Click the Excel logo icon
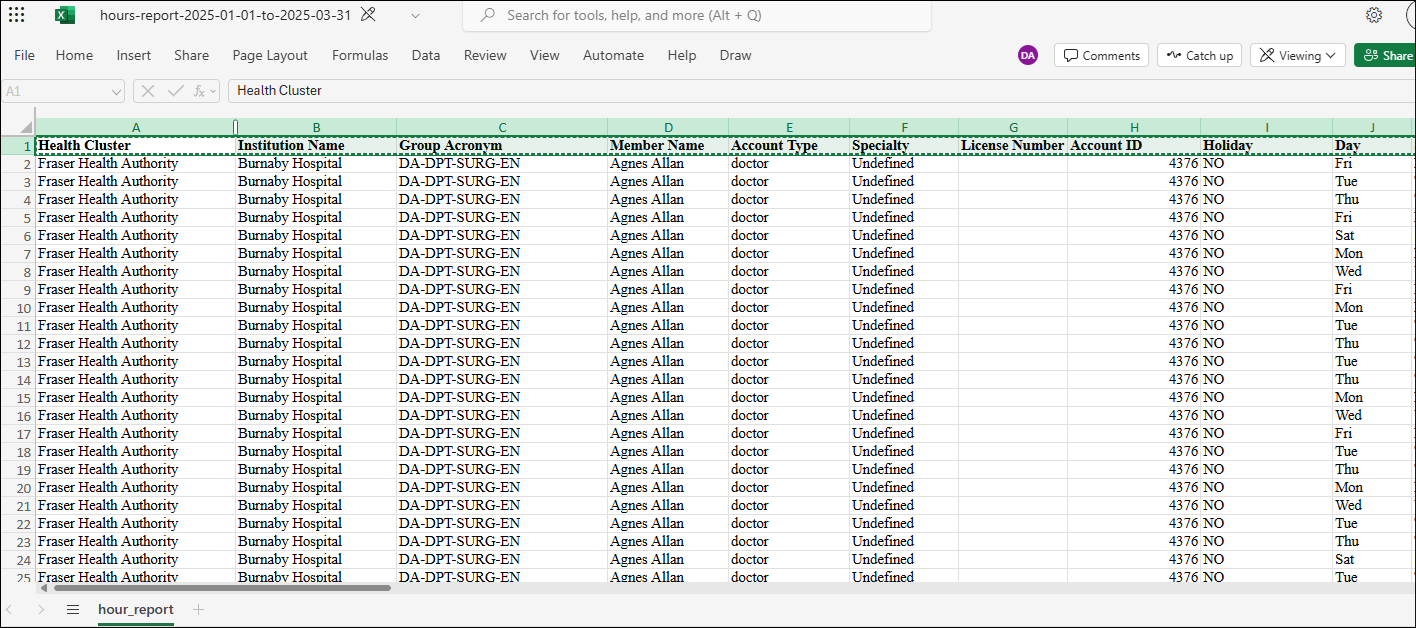The height and width of the screenshot is (628, 1416). pos(65,15)
